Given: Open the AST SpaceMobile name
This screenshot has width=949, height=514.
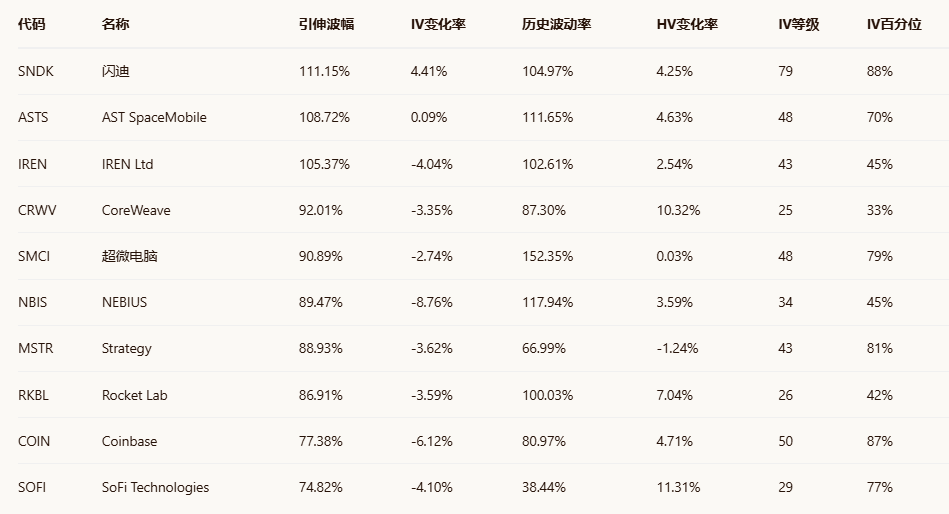Looking at the screenshot, I should (154, 117).
